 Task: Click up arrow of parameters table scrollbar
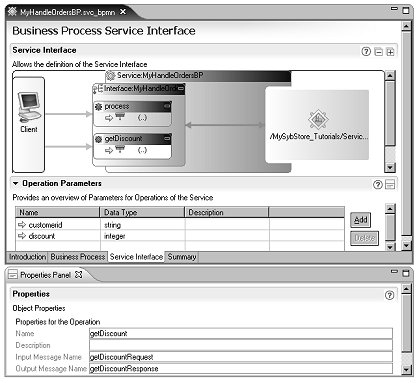(x=390, y=209)
